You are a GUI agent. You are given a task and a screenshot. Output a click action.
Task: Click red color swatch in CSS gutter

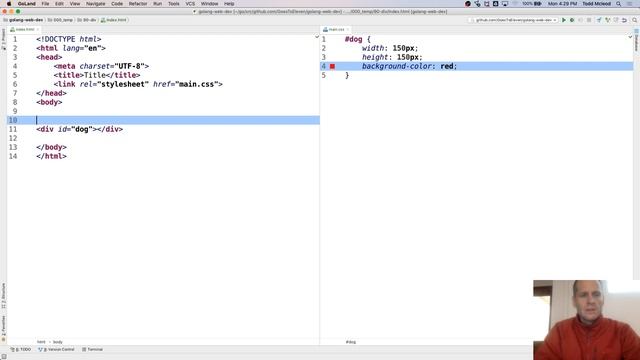(x=332, y=66)
